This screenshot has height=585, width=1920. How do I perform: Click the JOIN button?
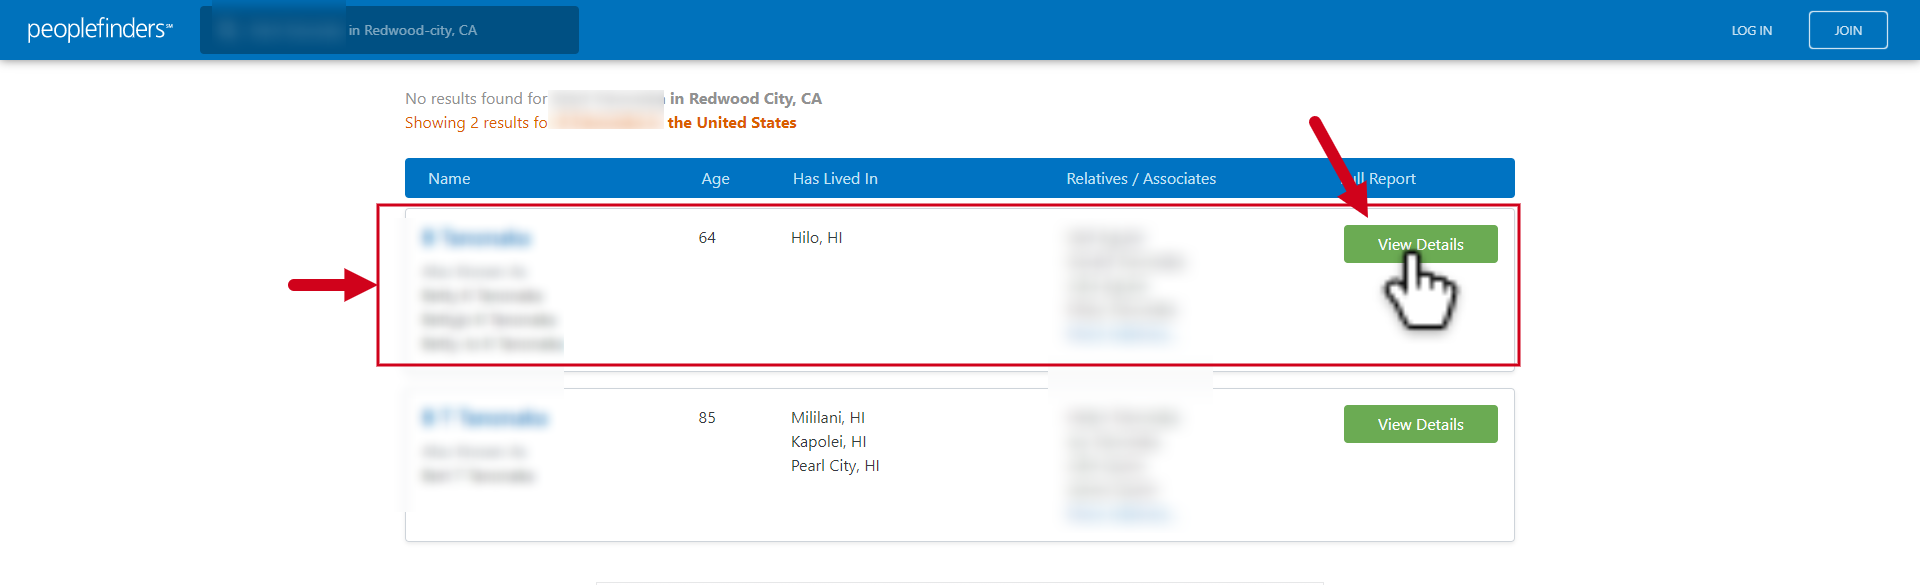1848,30
